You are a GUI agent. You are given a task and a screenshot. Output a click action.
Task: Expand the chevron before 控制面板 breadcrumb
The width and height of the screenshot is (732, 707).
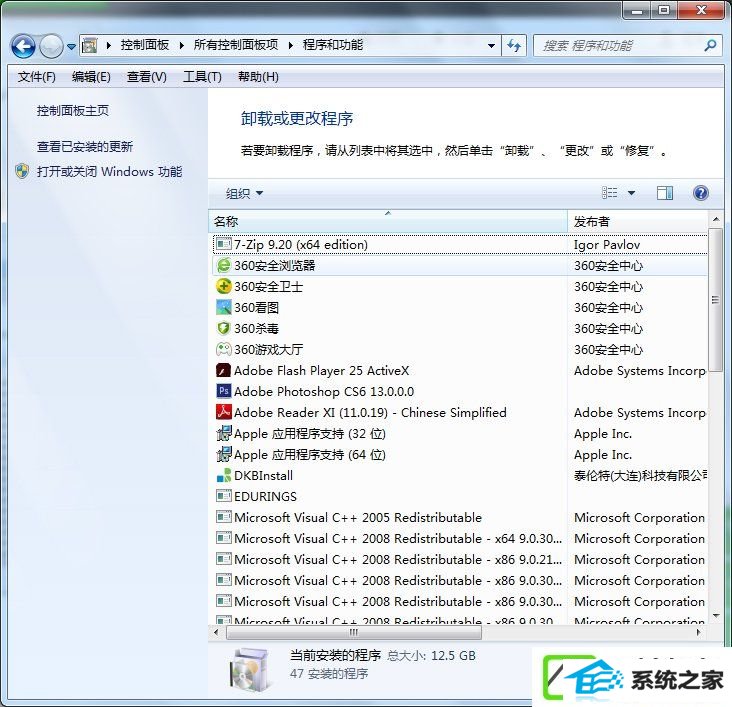[x=109, y=45]
